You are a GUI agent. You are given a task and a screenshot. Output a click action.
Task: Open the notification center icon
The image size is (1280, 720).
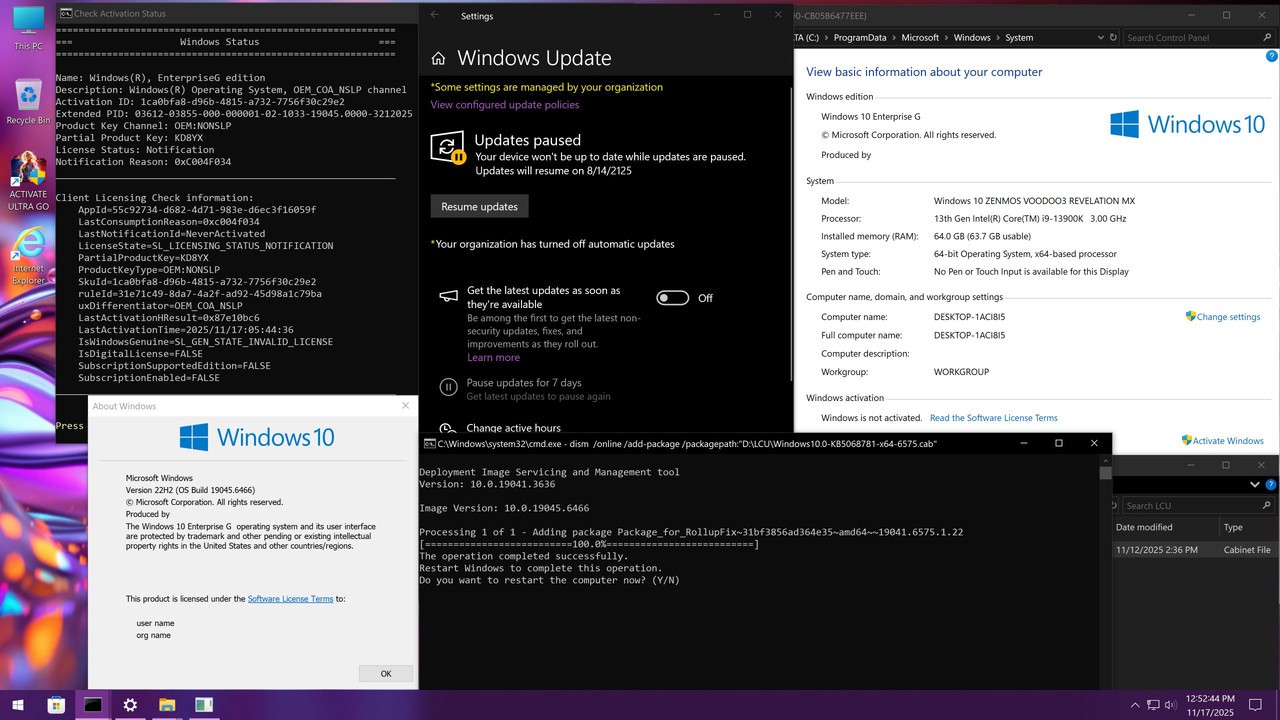point(1256,705)
